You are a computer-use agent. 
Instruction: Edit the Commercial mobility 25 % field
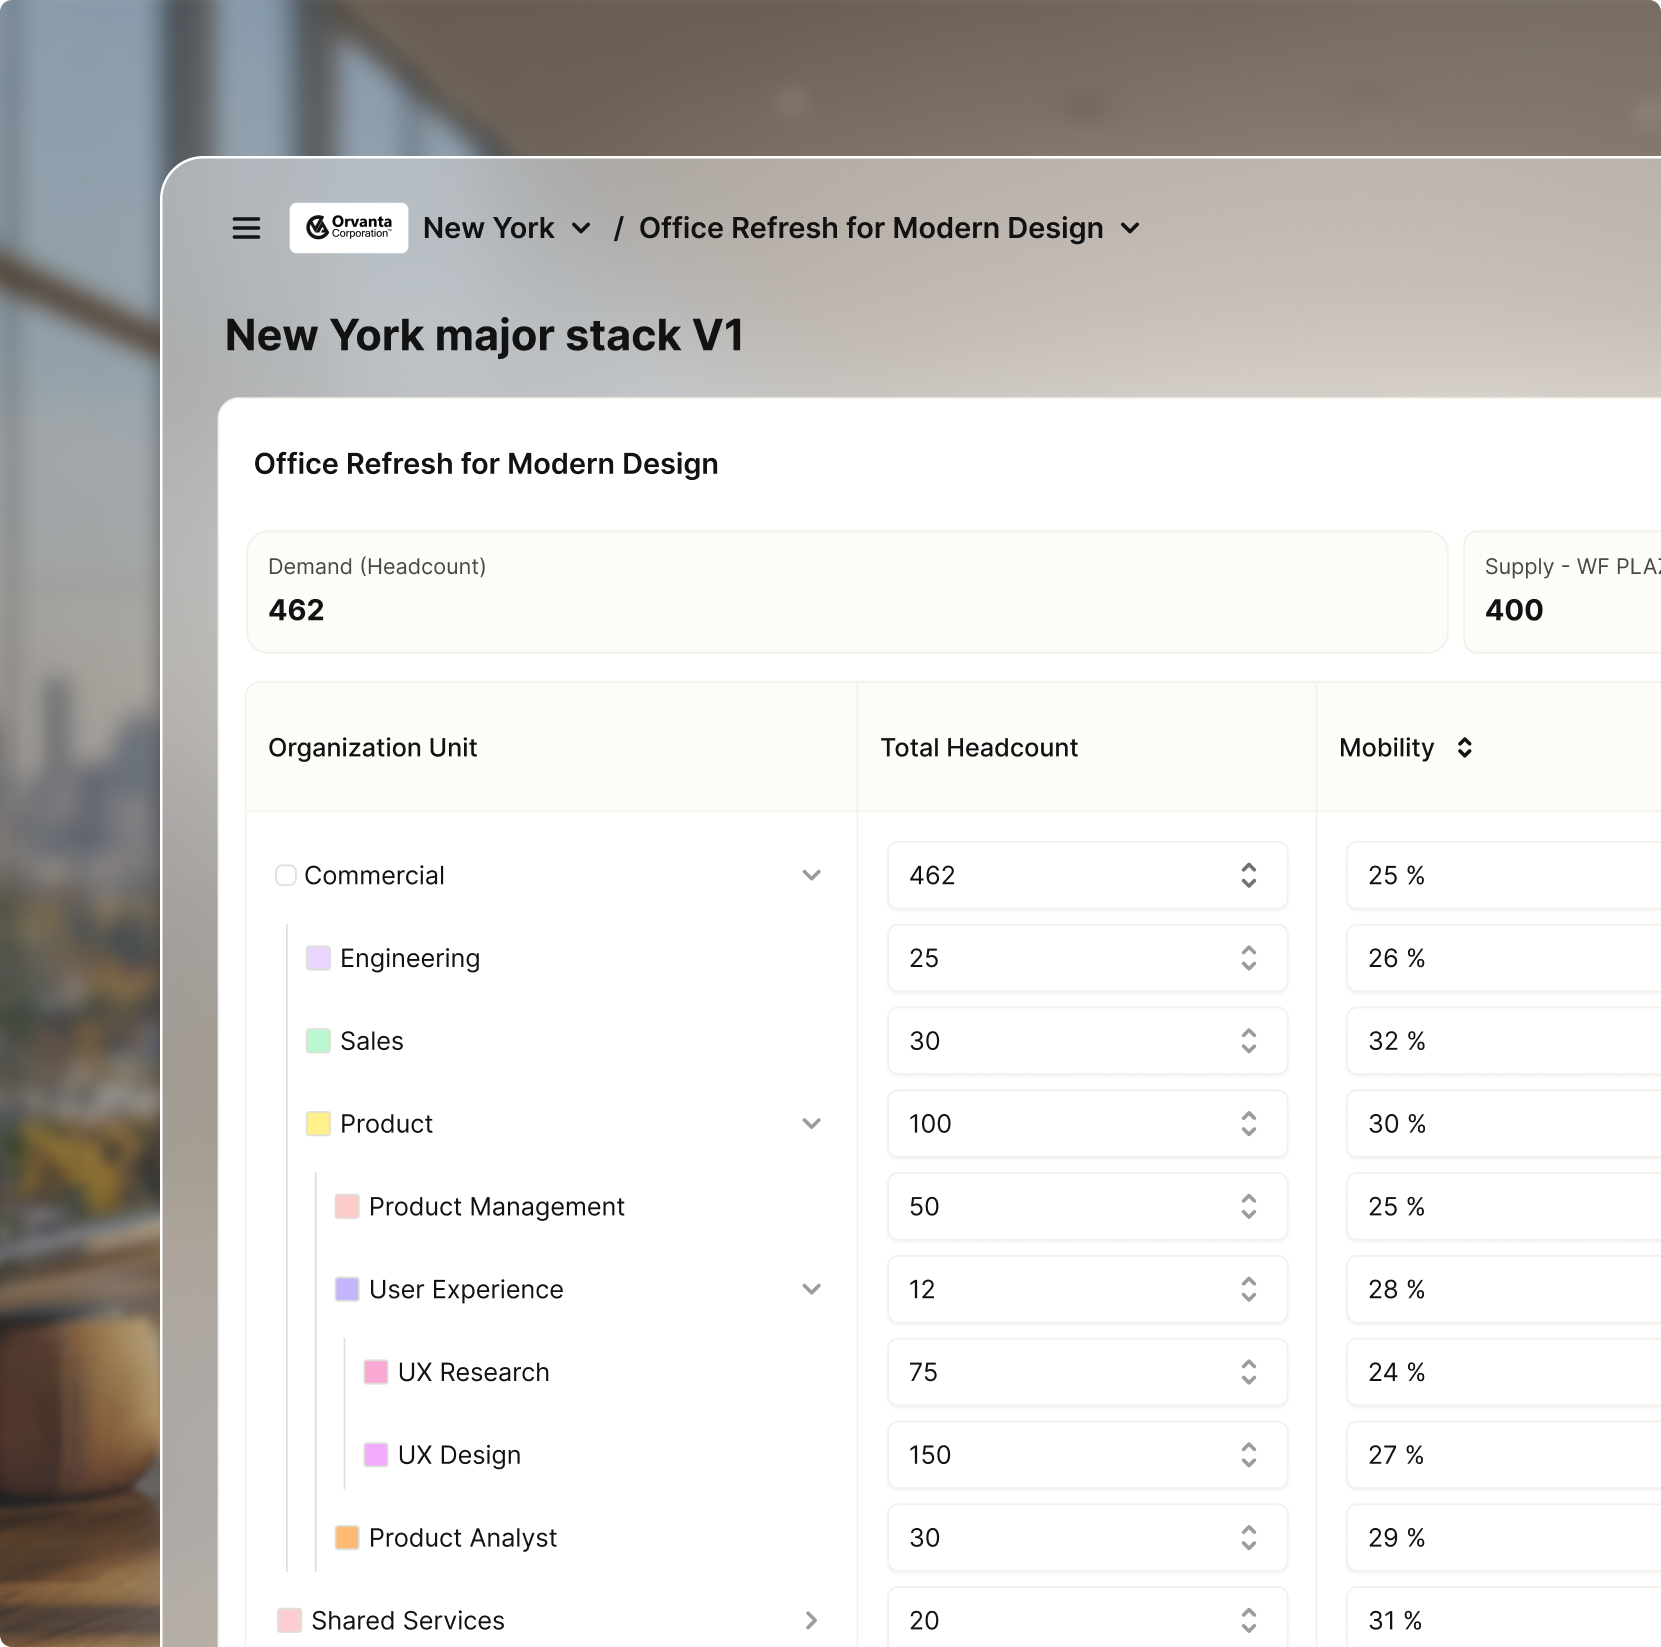pyautogui.click(x=1503, y=876)
